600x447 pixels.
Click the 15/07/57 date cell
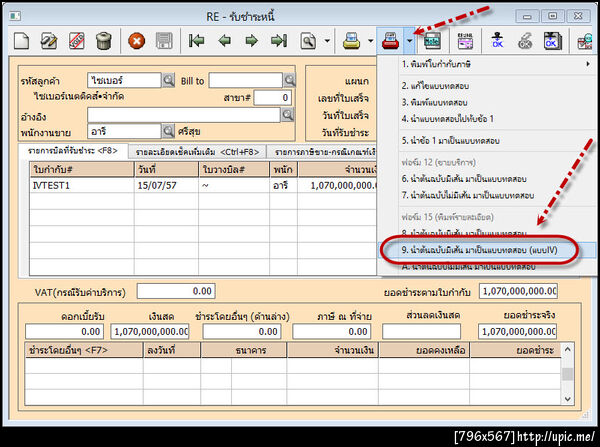[166, 186]
